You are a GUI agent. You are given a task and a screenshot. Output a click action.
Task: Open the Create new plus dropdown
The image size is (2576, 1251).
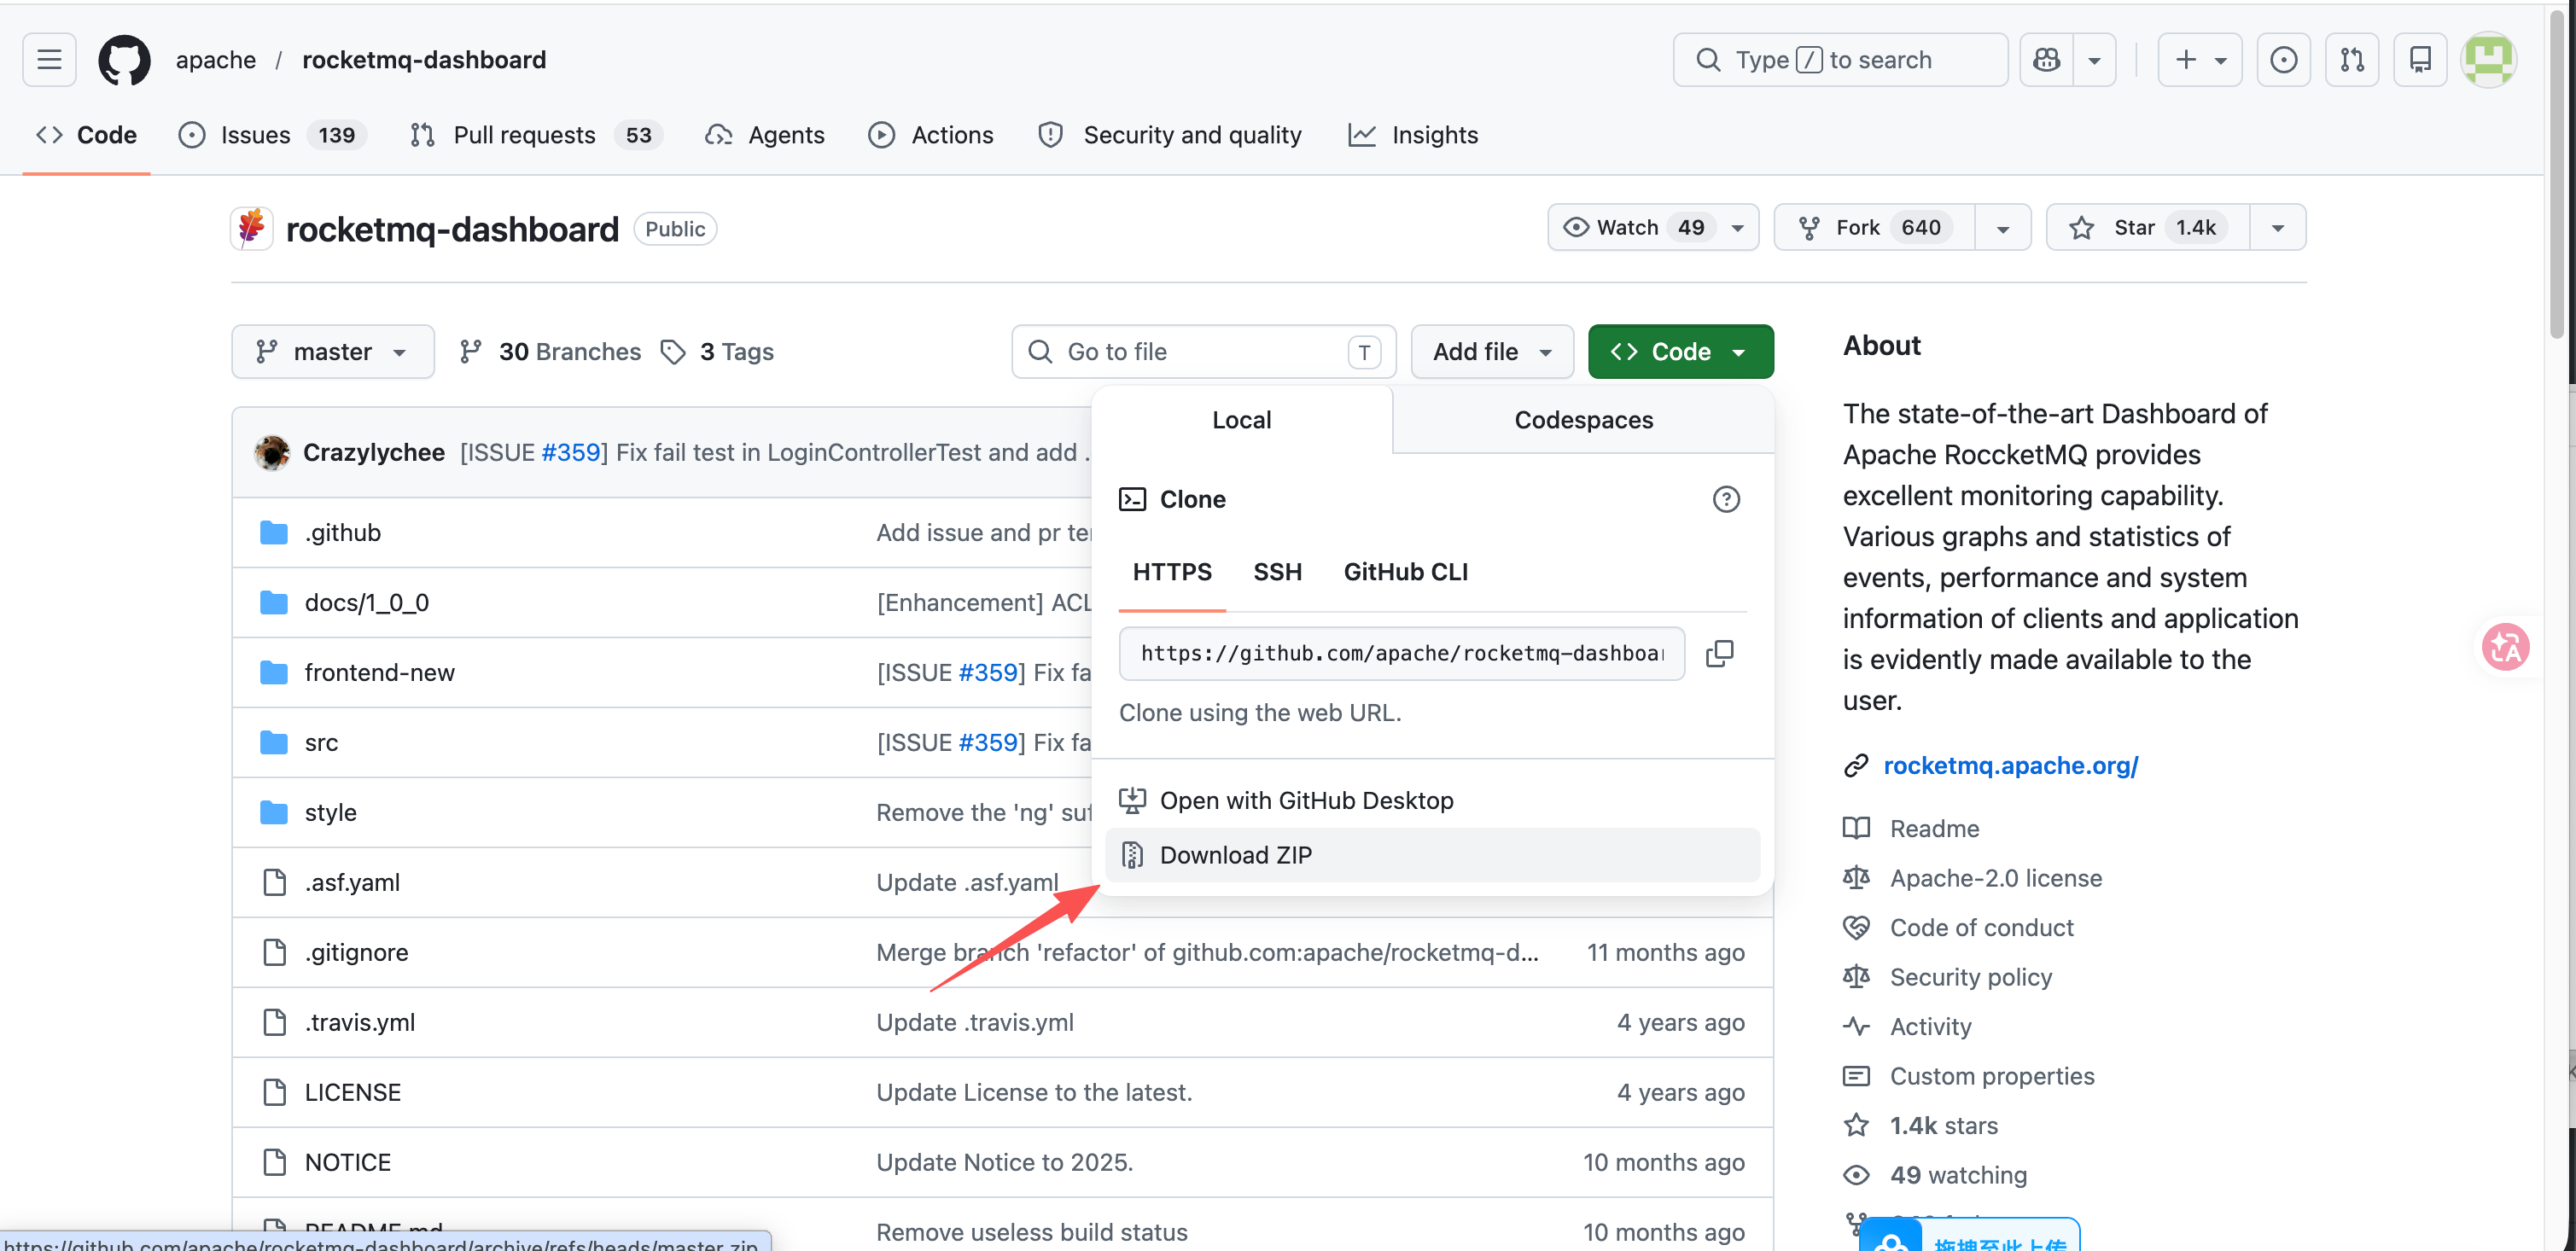(x=2200, y=60)
